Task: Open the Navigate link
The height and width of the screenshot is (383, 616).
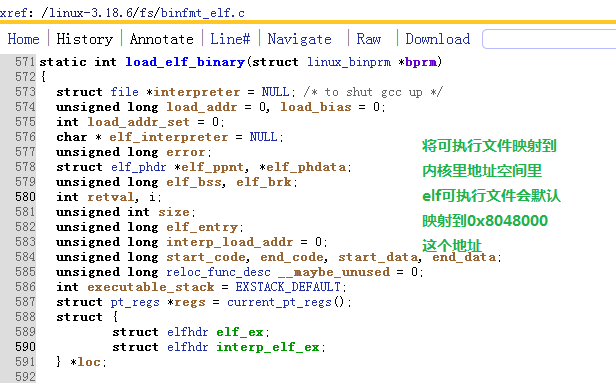Action: tap(299, 39)
